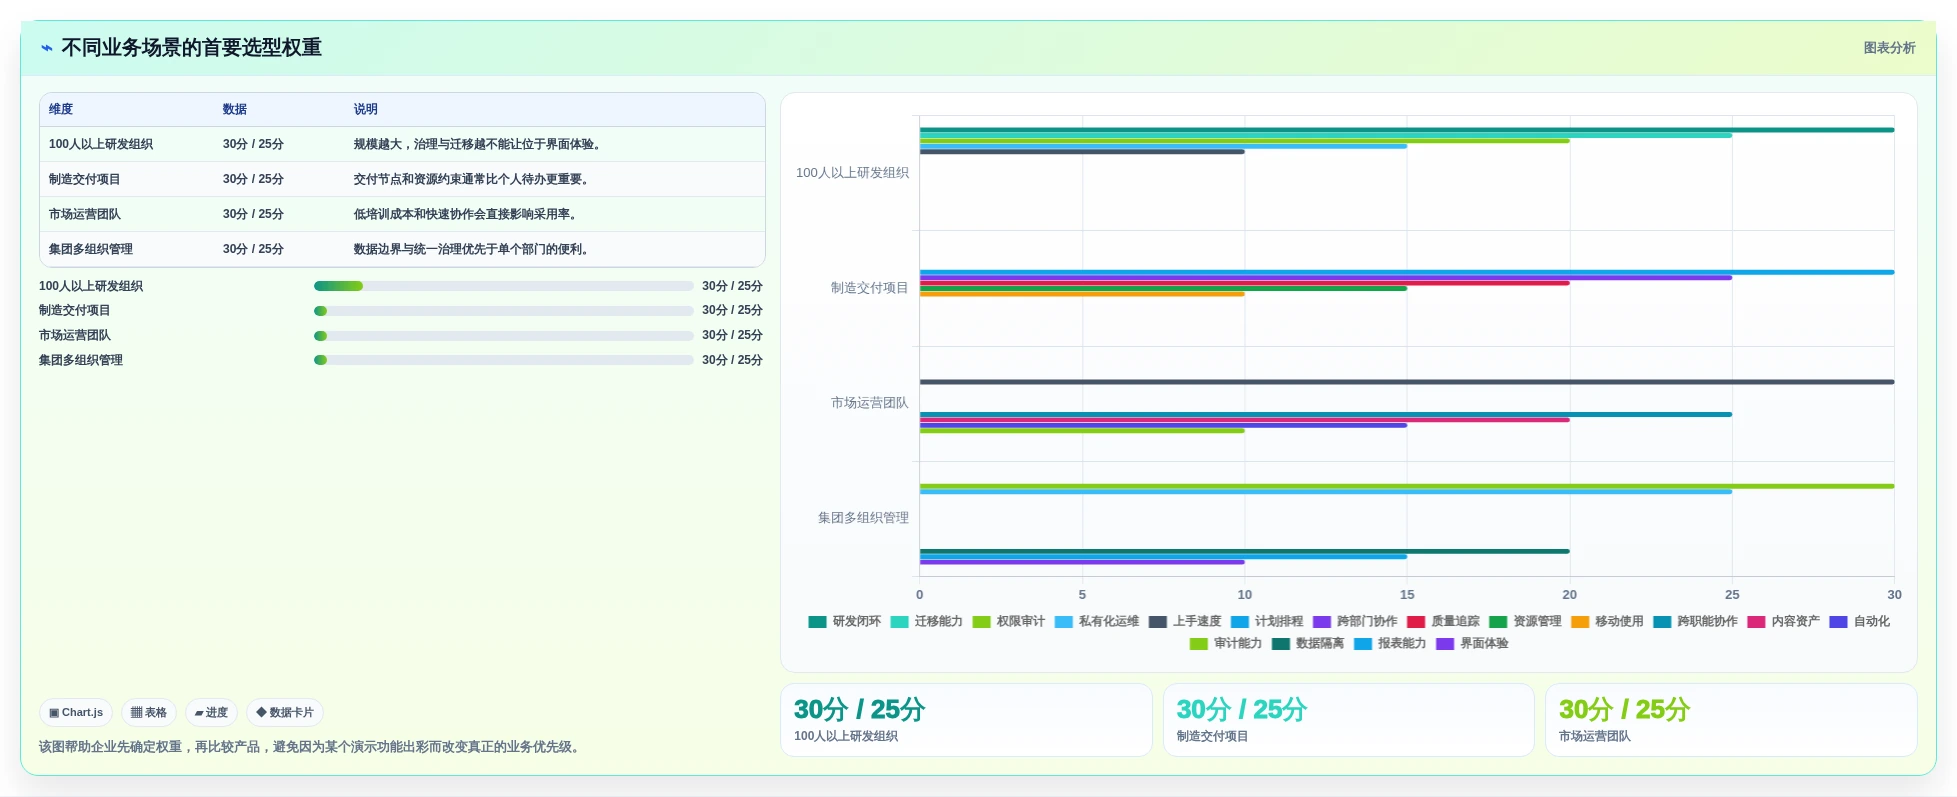Hide the 审计能力 dataset via legend

coord(1226,644)
